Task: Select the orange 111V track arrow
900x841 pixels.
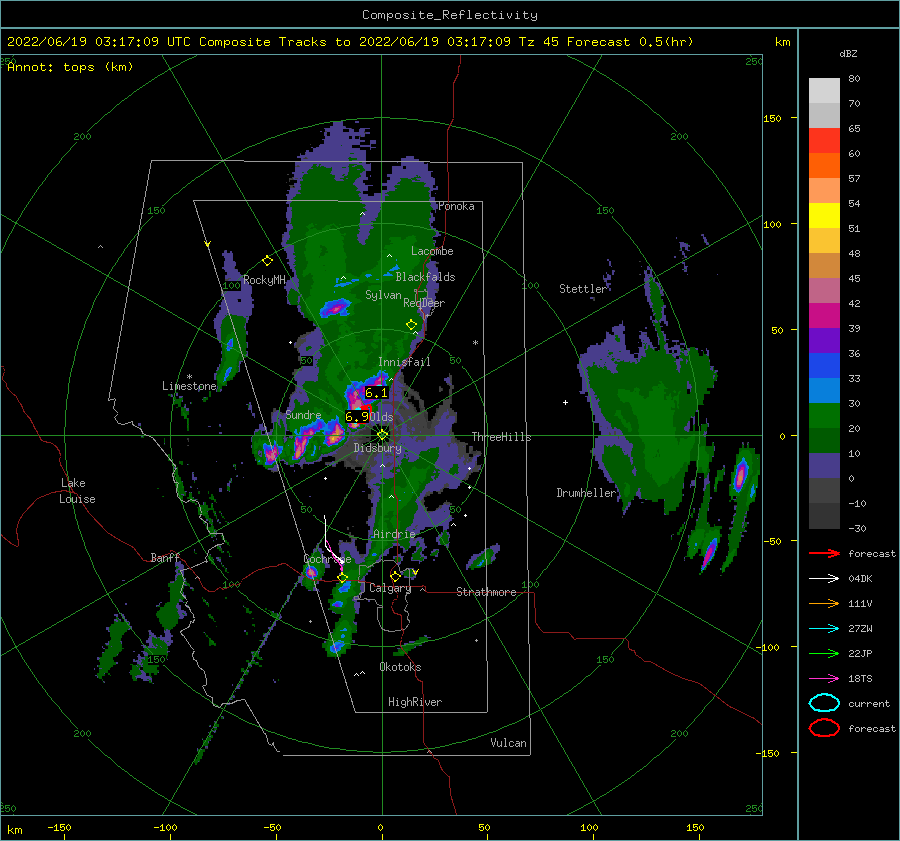Action: [824, 603]
